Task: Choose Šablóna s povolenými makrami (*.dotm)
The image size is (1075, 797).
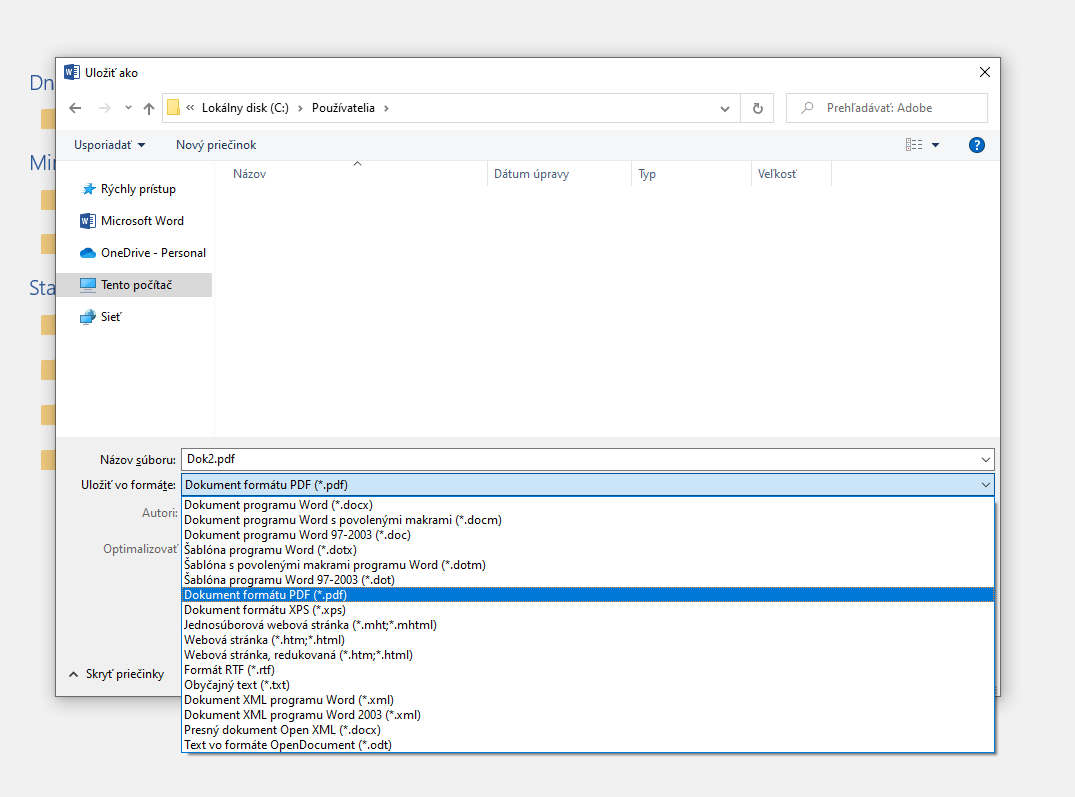Action: (588, 565)
